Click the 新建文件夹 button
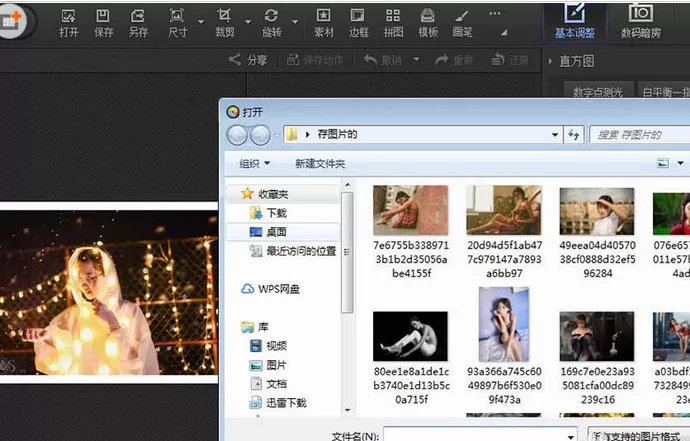The height and width of the screenshot is (441, 690). pos(320,164)
